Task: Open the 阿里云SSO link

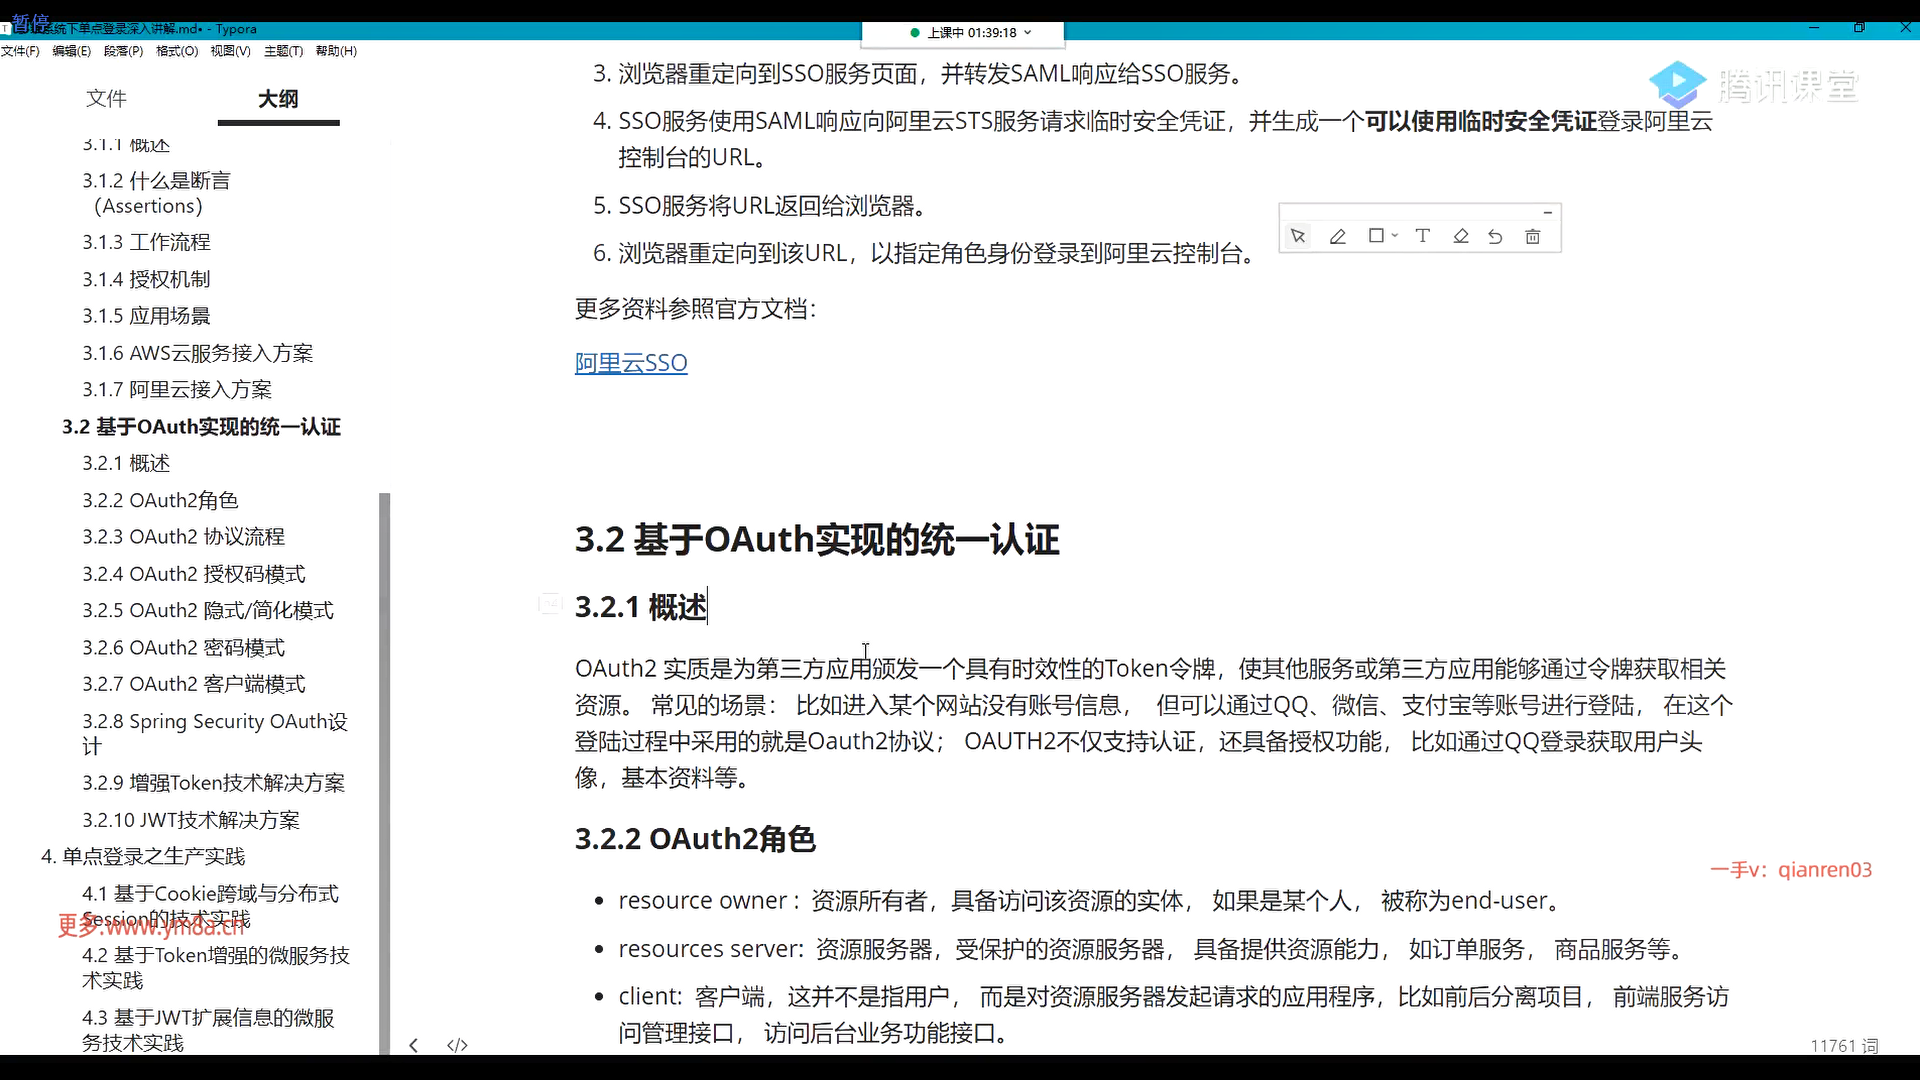Action: pyautogui.click(x=631, y=363)
